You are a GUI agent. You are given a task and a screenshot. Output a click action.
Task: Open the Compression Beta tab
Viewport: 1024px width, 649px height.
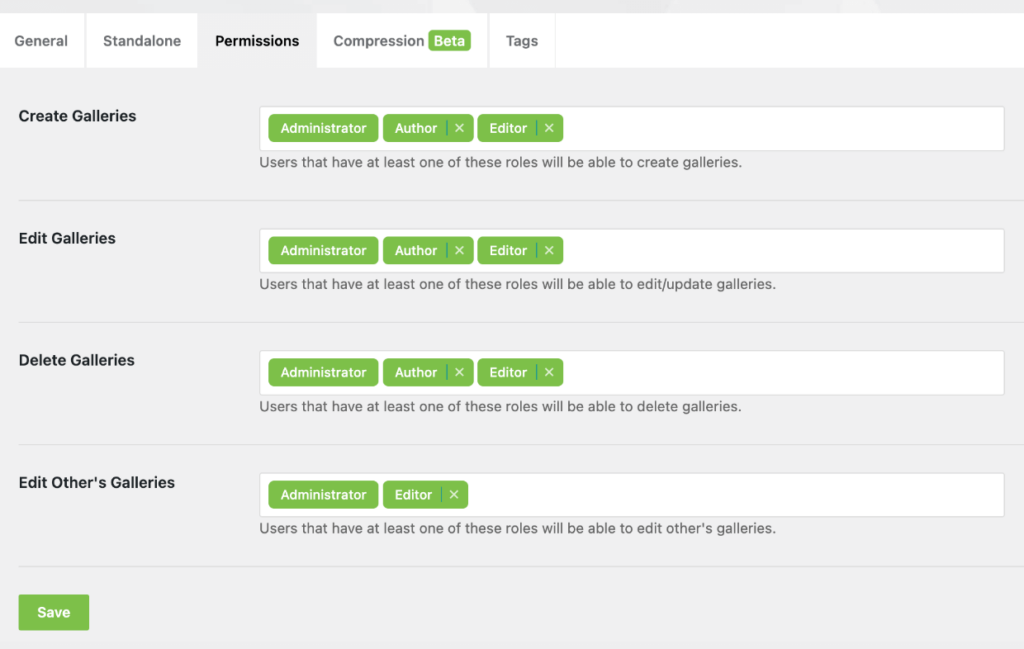[x=402, y=40]
